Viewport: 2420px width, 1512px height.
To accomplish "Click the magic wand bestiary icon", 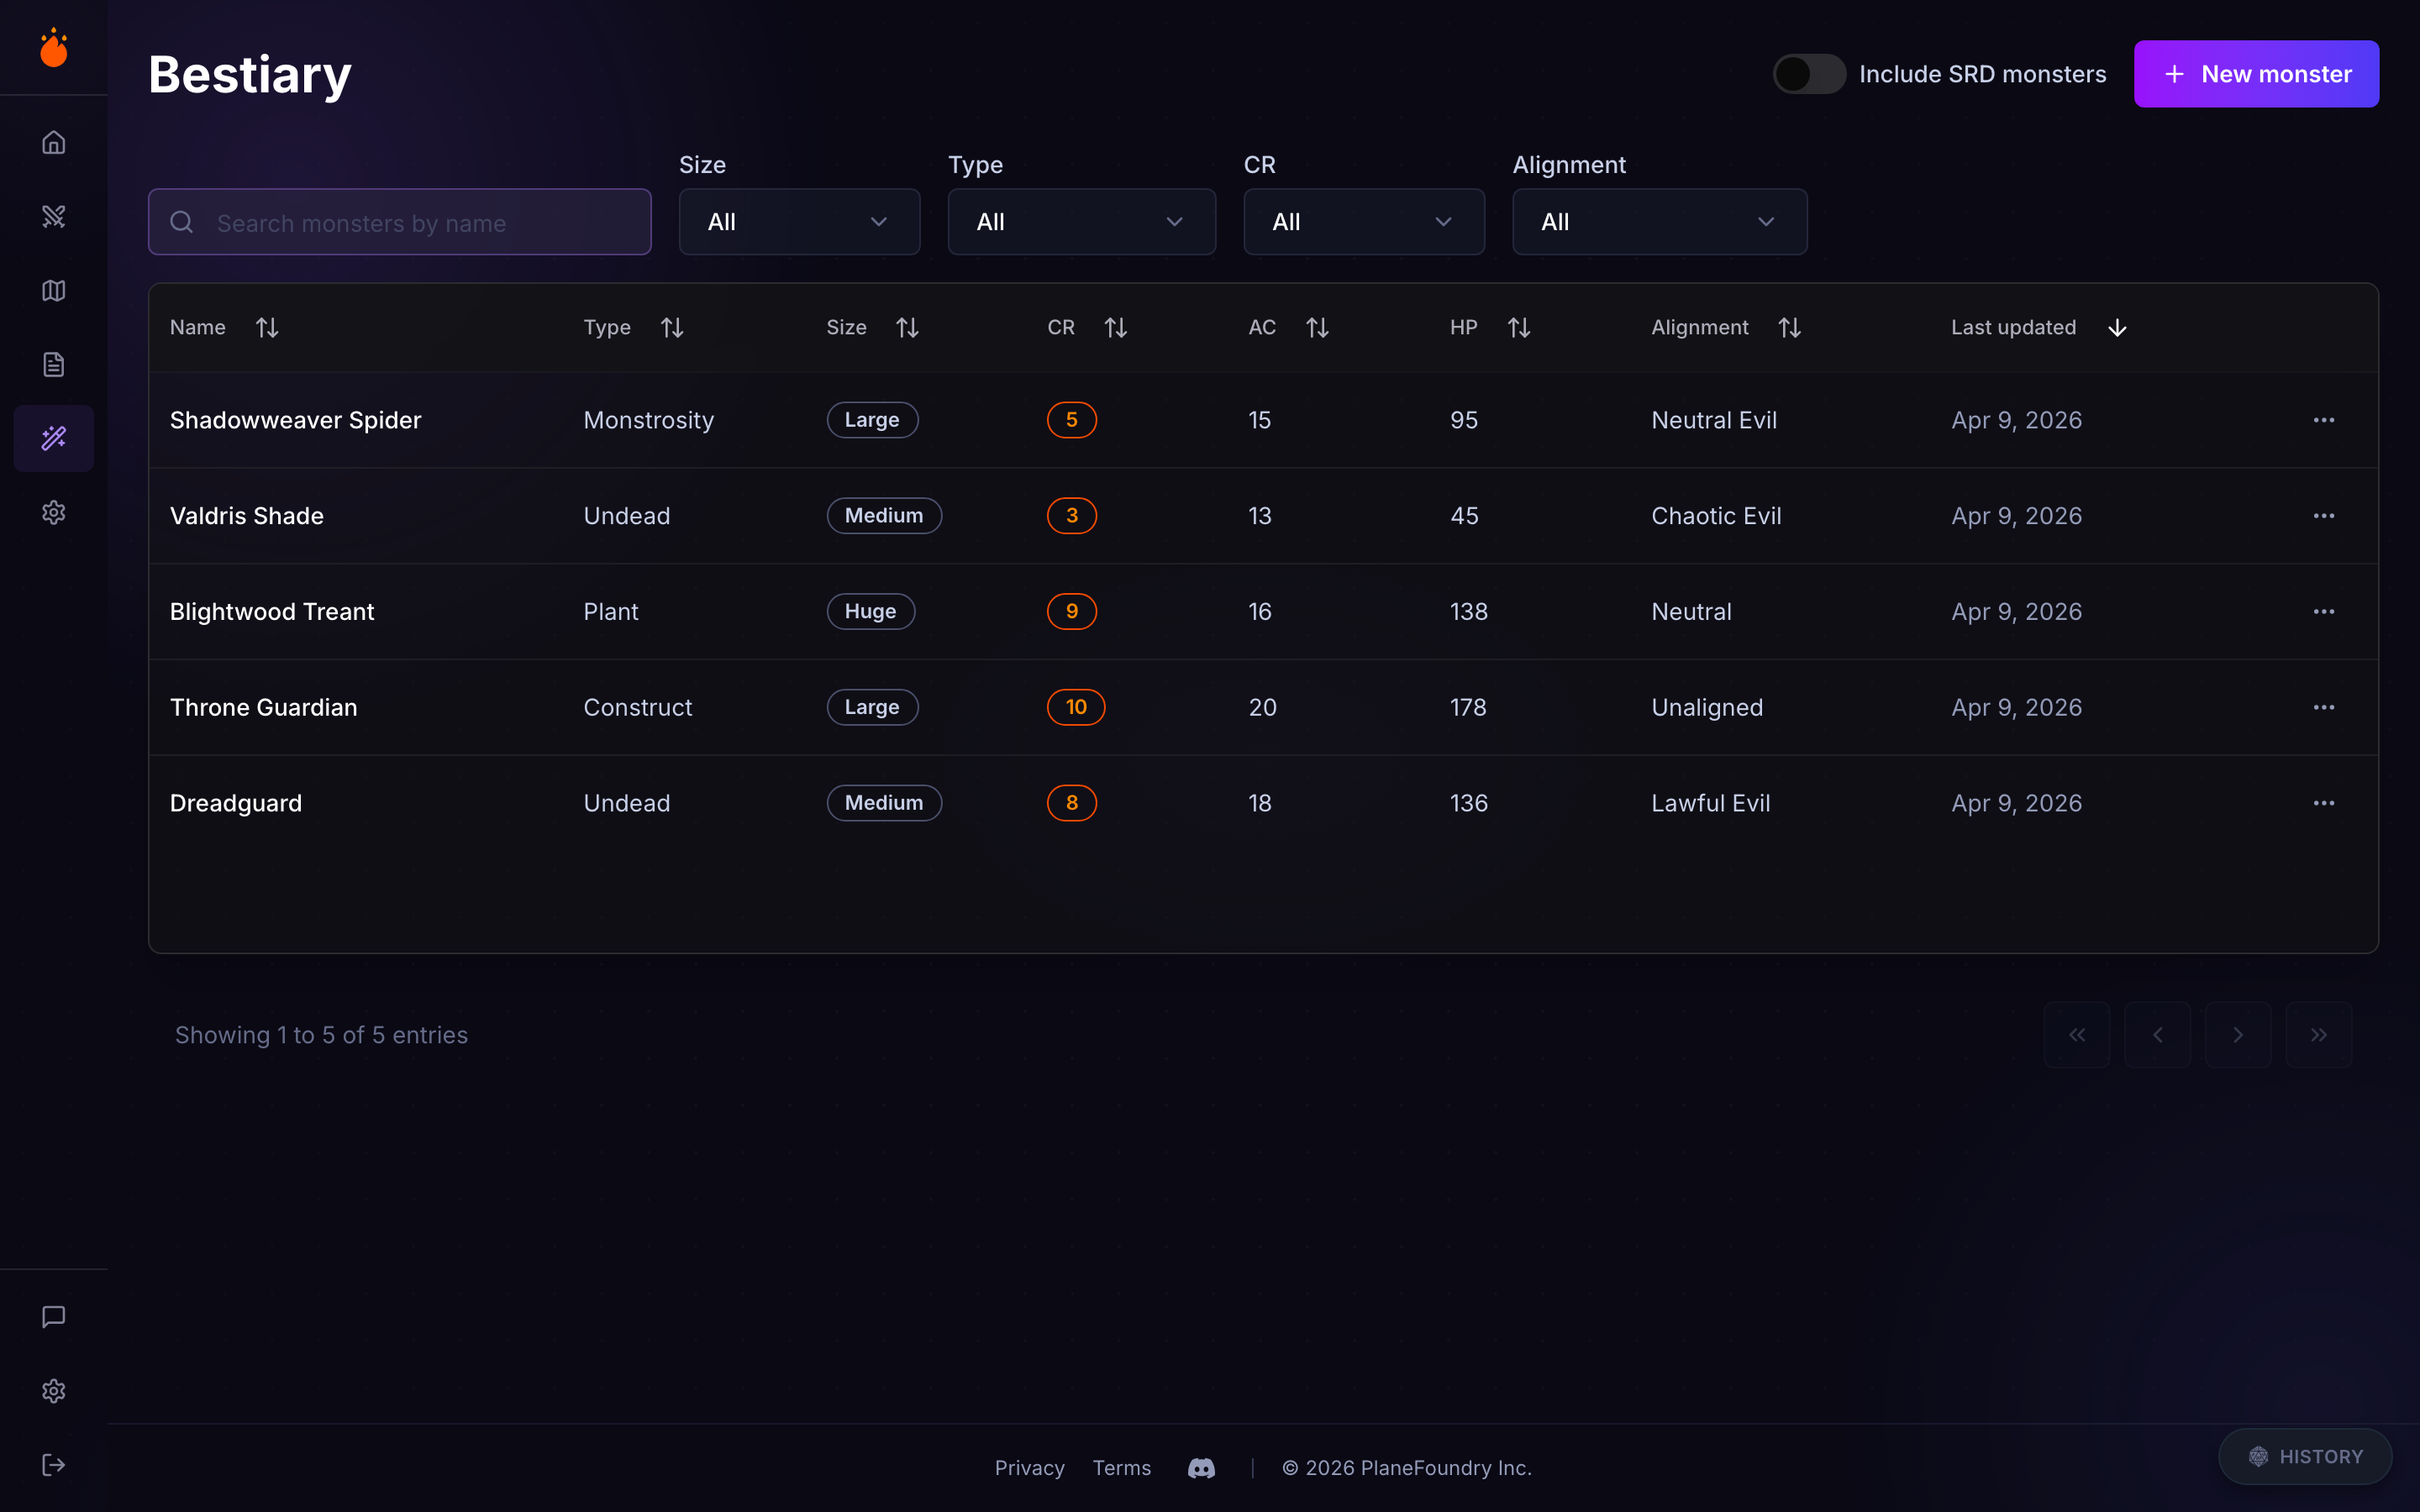I will click(x=54, y=438).
